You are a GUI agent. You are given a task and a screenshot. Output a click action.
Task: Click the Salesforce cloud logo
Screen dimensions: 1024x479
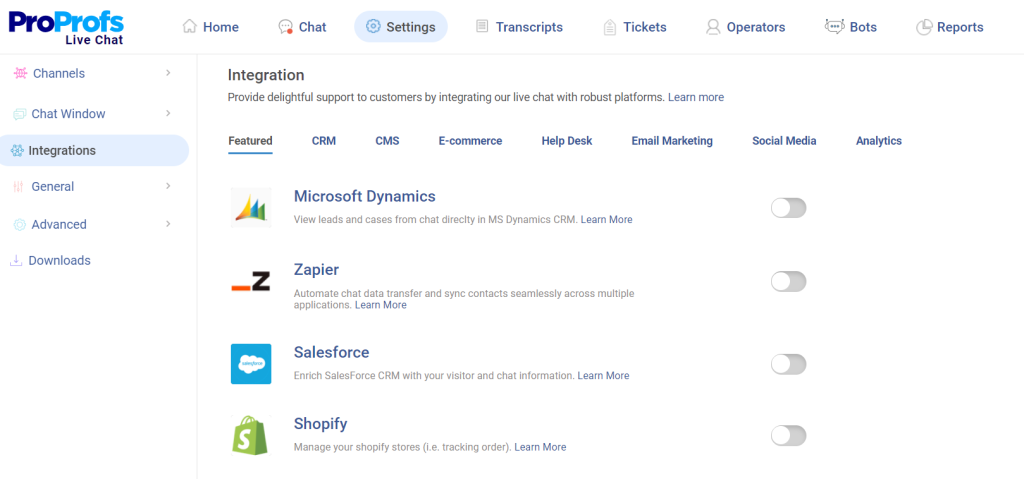click(251, 364)
